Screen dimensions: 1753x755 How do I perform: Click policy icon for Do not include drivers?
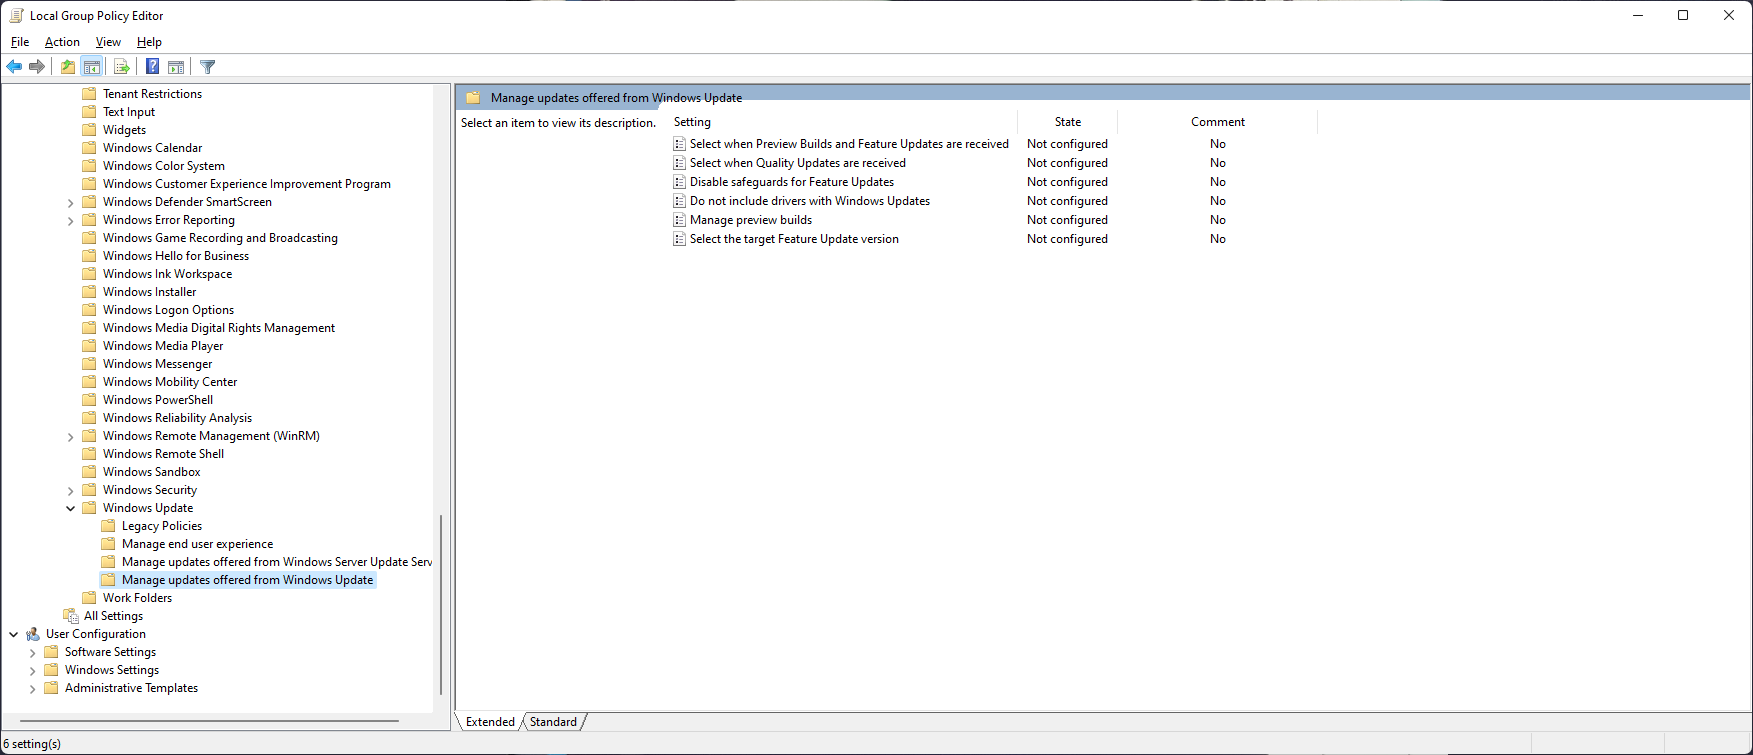(679, 201)
